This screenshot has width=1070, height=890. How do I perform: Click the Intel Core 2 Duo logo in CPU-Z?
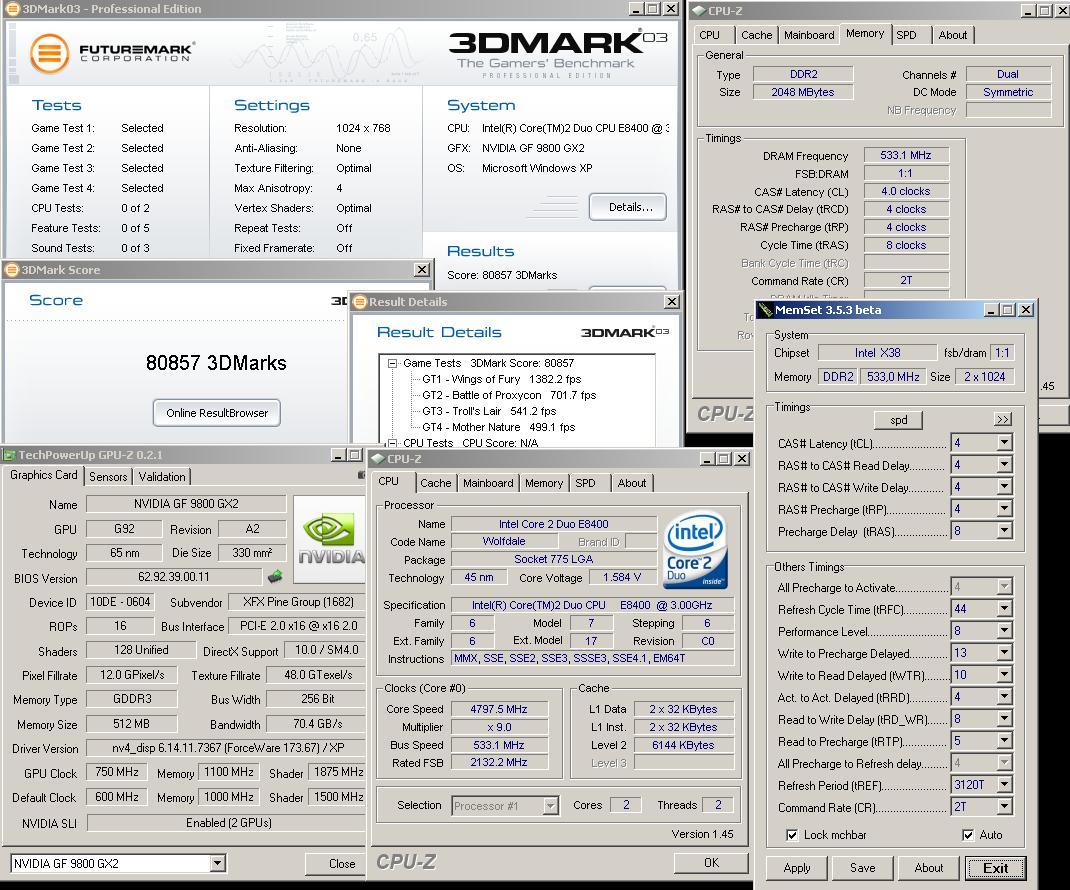[x=695, y=550]
